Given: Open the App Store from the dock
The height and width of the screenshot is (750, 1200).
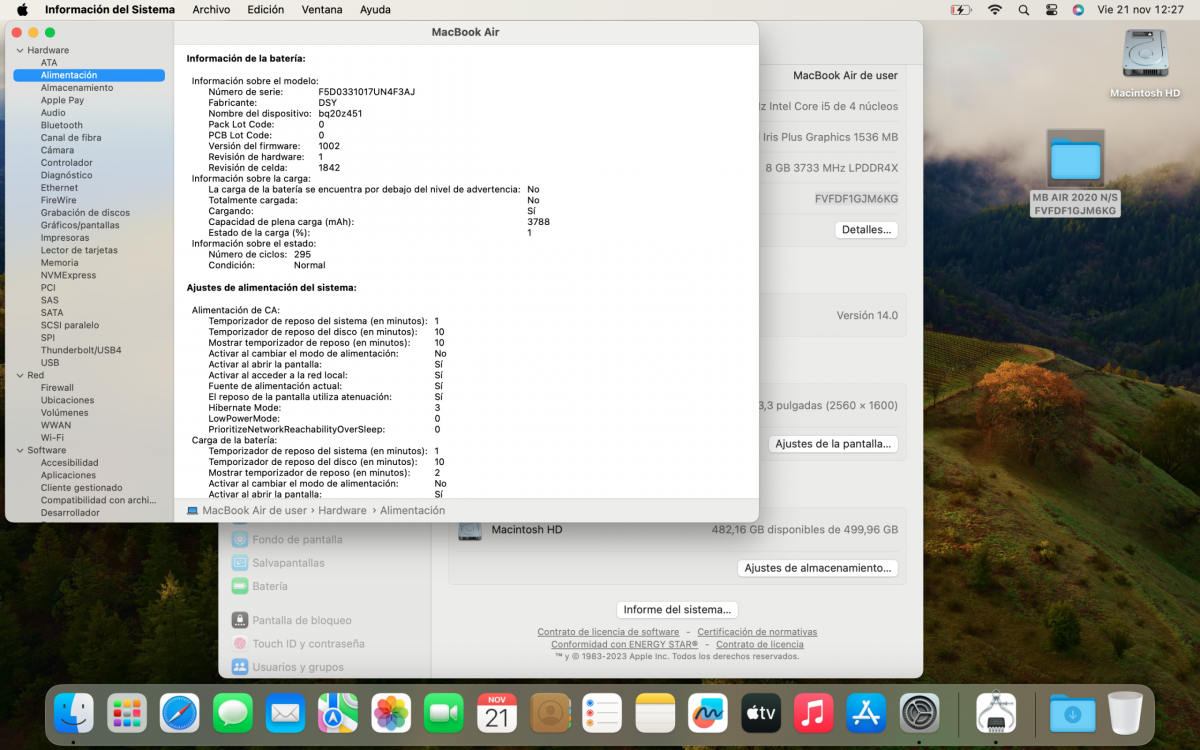Looking at the screenshot, I should click(866, 713).
